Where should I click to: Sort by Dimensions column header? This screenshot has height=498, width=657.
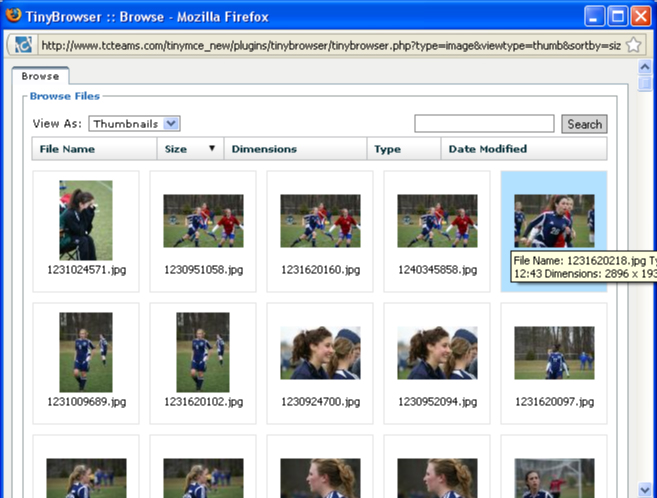coord(295,149)
